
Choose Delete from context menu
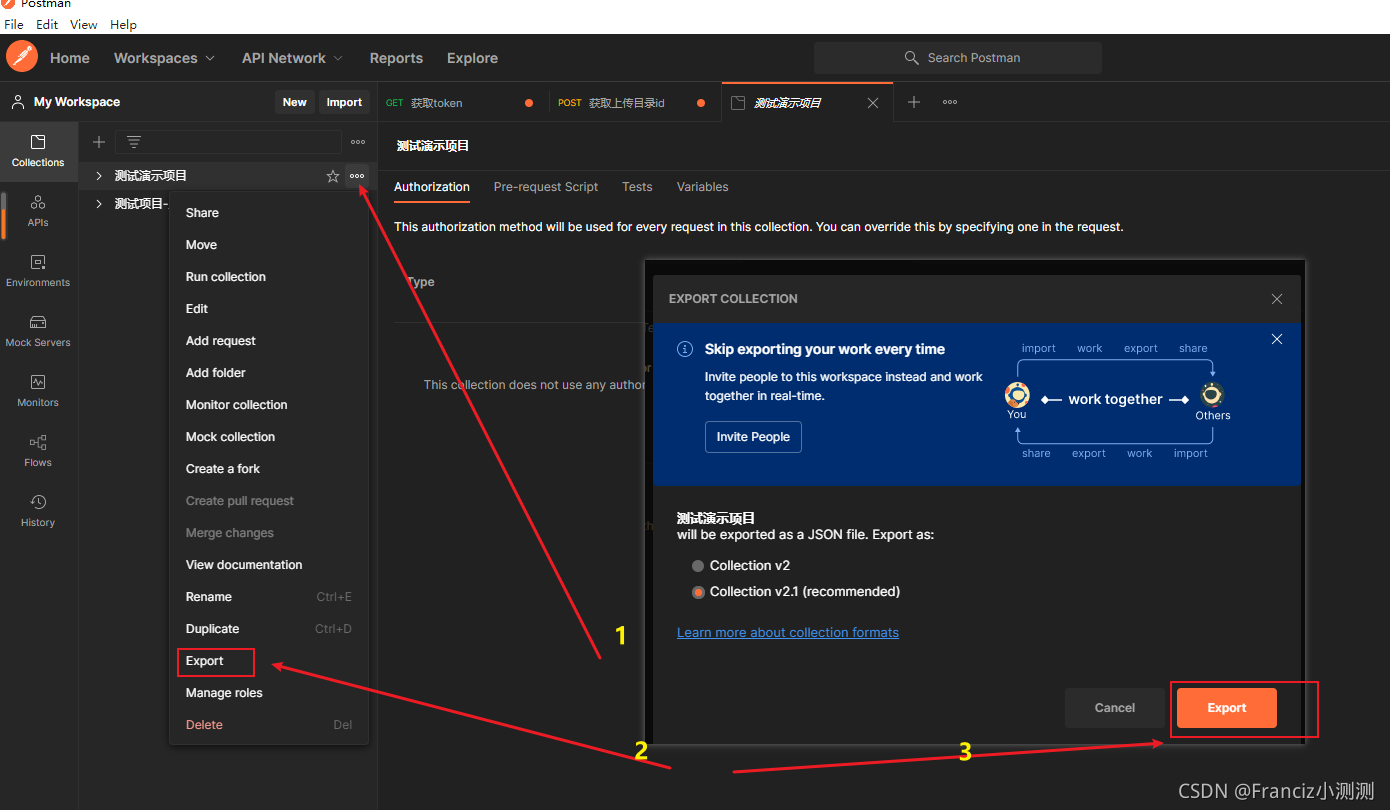click(269, 725)
